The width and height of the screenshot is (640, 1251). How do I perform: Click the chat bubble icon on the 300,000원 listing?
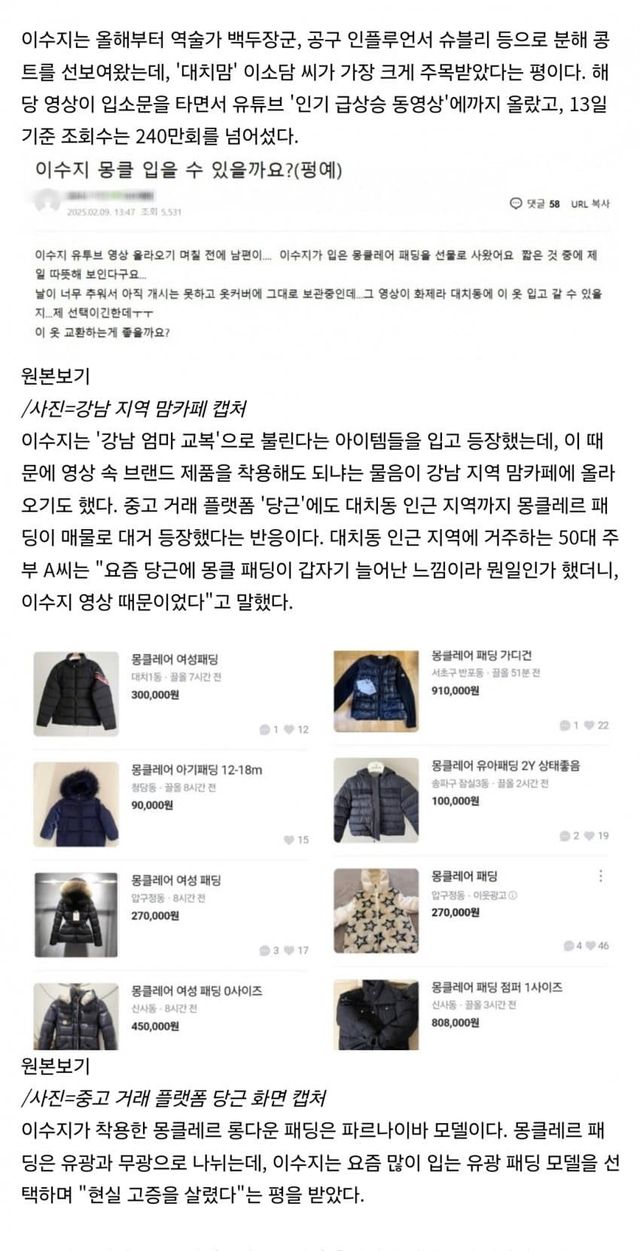(x=264, y=729)
